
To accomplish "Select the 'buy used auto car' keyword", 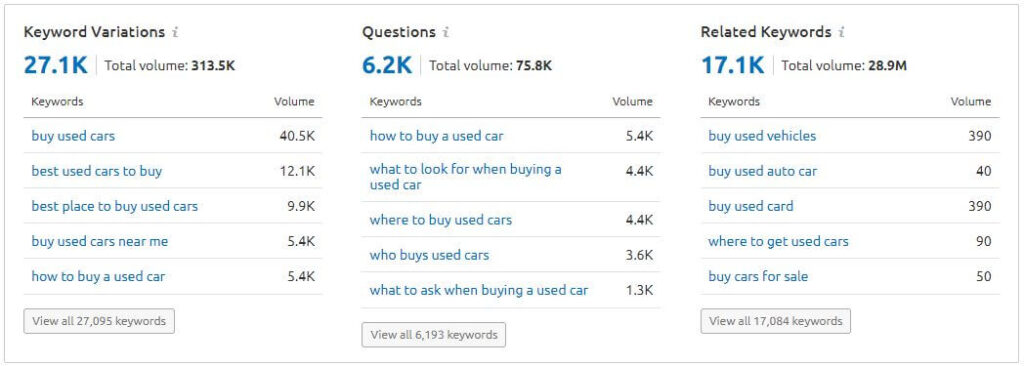I will point(763,171).
